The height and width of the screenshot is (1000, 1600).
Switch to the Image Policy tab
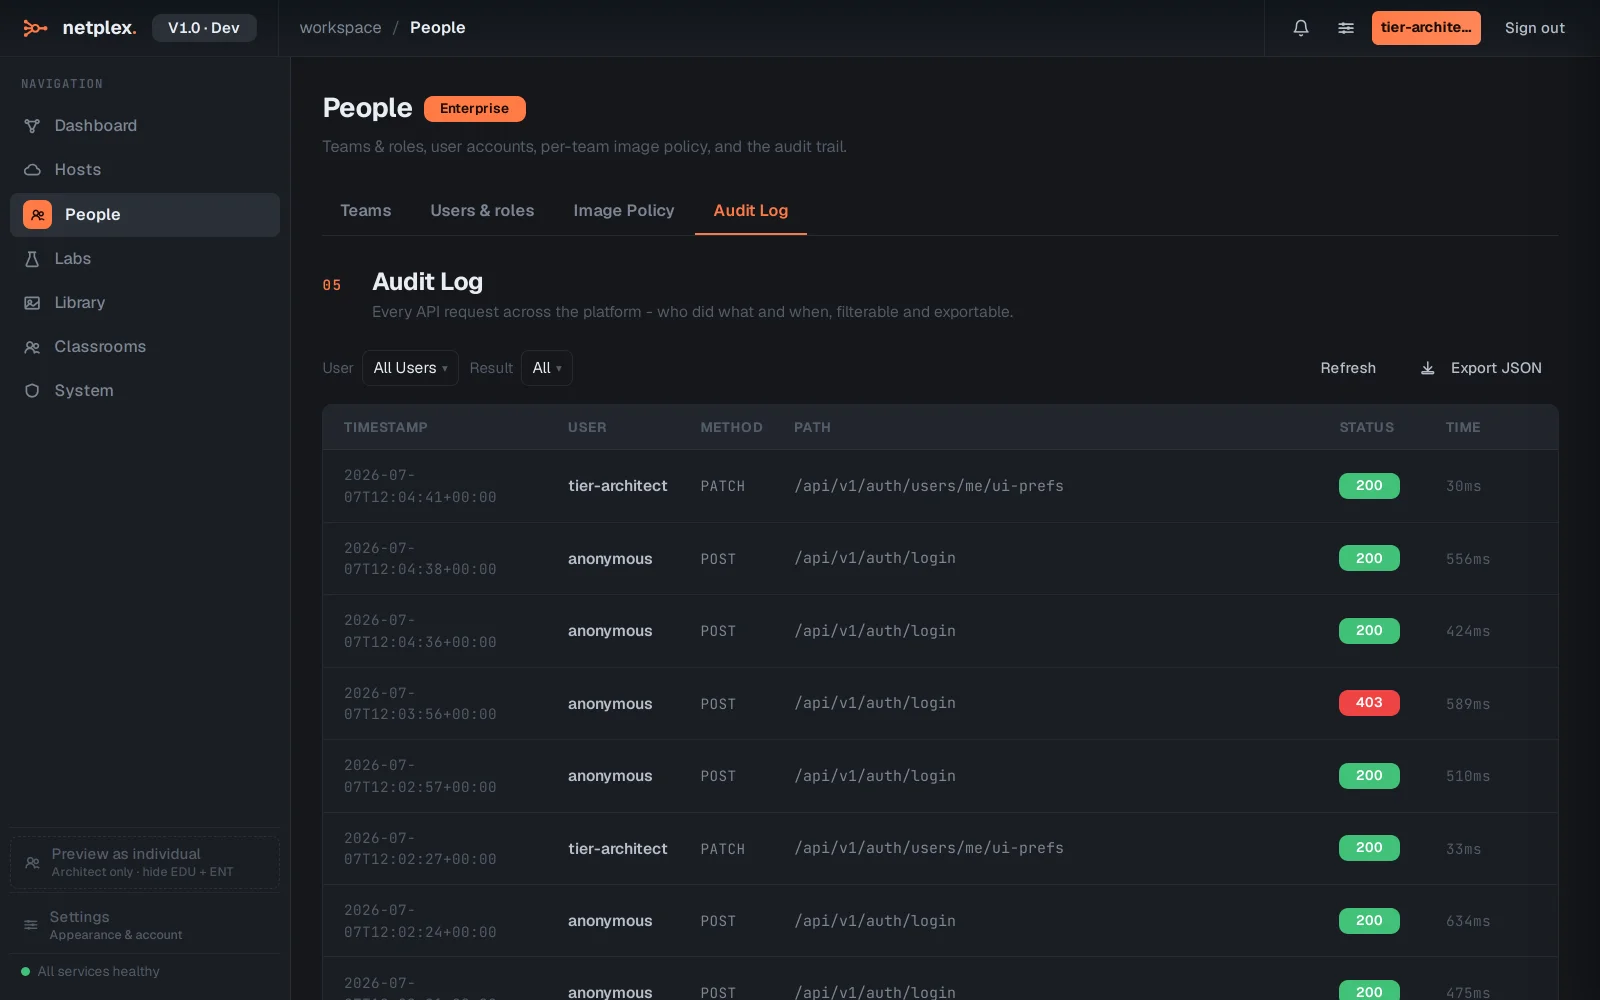(x=624, y=211)
